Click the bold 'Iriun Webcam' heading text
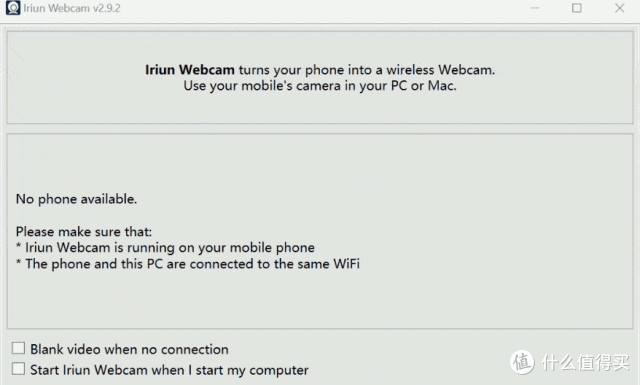 190,70
